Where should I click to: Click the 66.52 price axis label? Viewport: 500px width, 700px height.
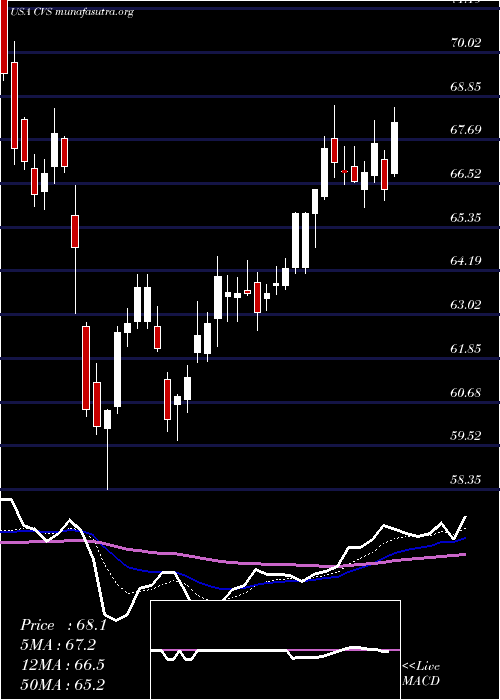click(466, 174)
